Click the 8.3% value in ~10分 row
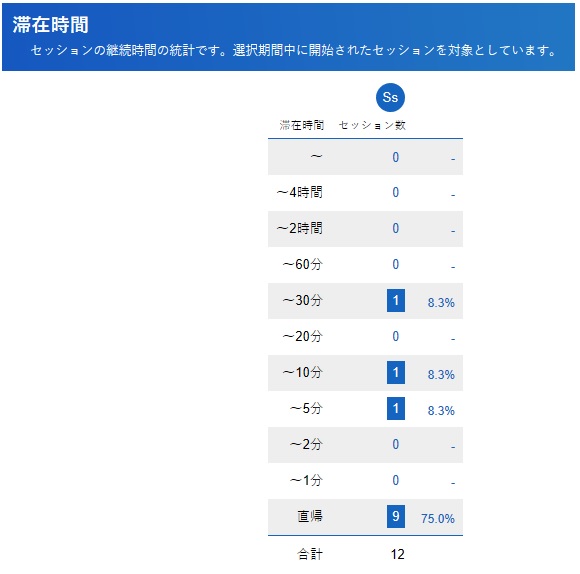This screenshot has height=574, width=580. pos(441,375)
